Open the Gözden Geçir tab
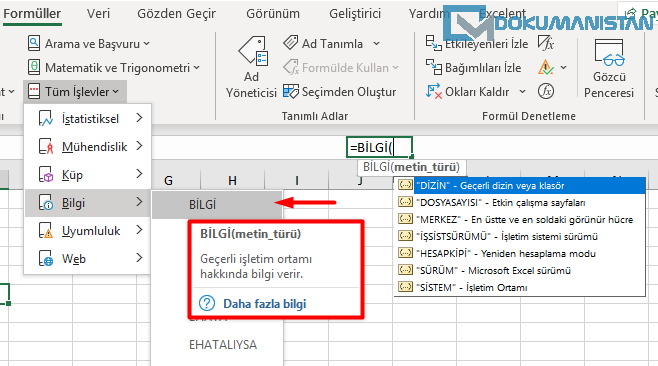 click(x=176, y=14)
